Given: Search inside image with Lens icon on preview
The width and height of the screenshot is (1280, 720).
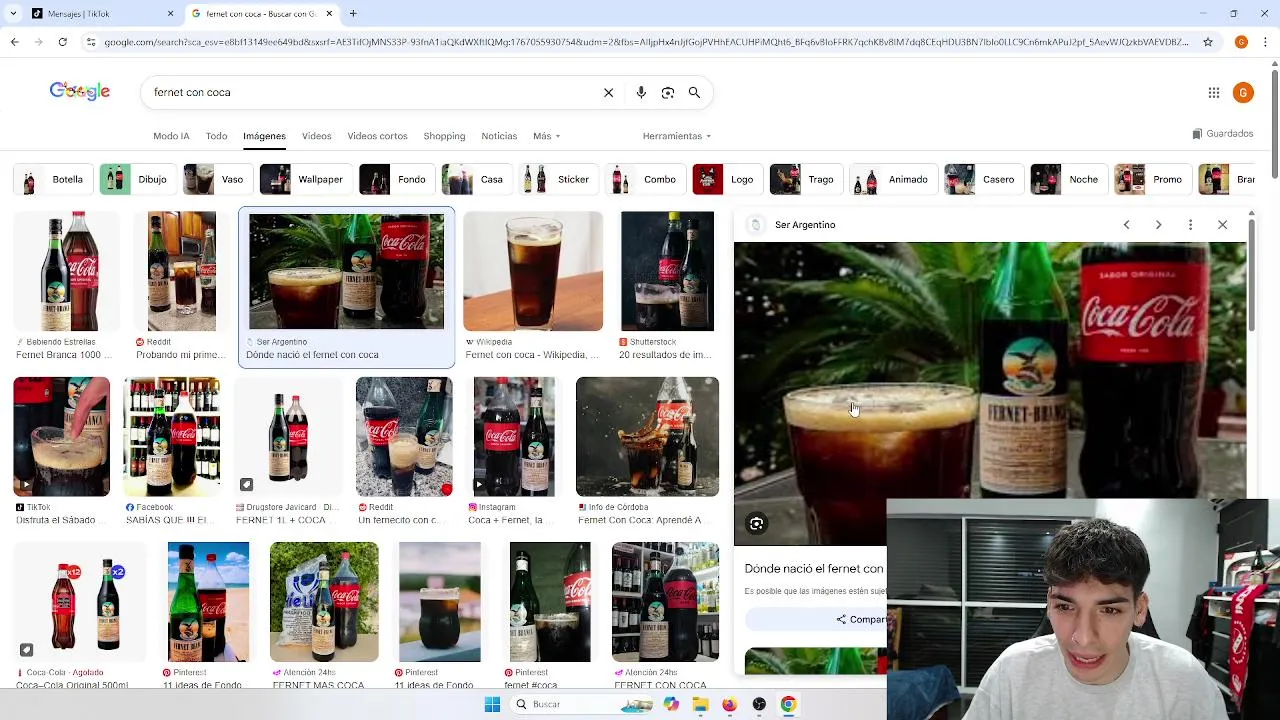Looking at the screenshot, I should [757, 524].
